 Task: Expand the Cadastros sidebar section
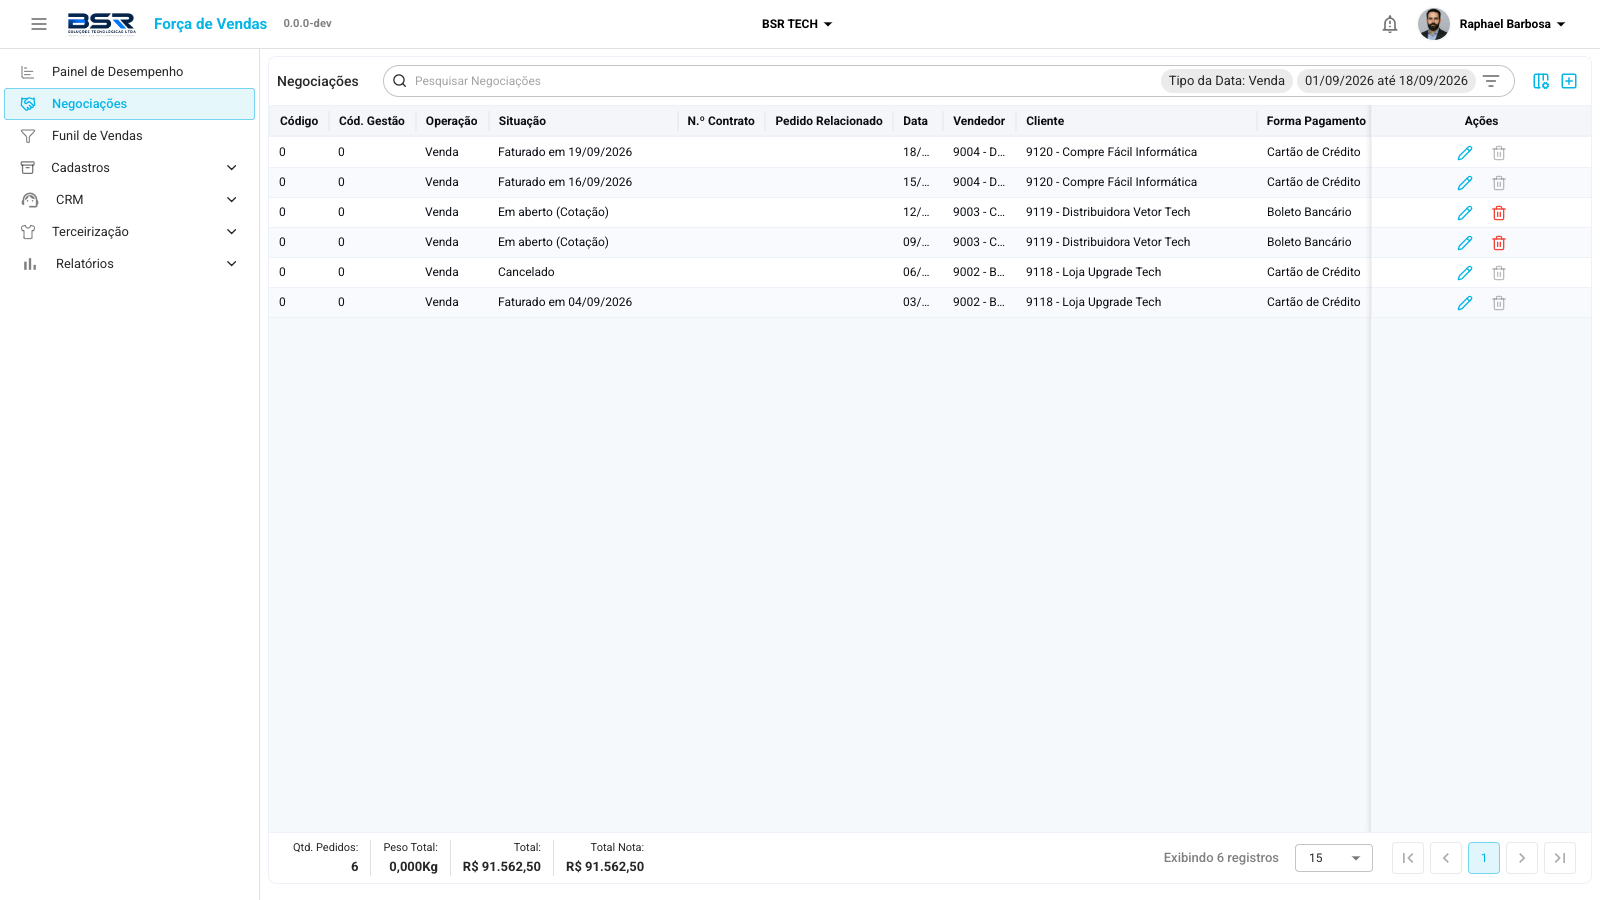[130, 168]
